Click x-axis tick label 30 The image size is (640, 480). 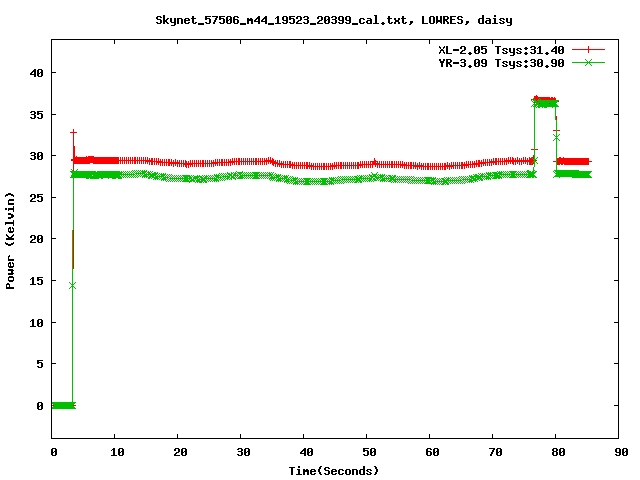click(x=243, y=452)
